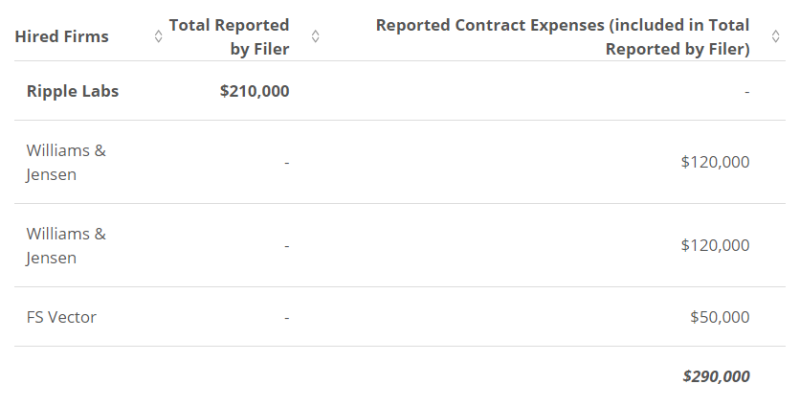Sort by Reported Contract Expenses arrow icon
800x407 pixels.
[776, 36]
